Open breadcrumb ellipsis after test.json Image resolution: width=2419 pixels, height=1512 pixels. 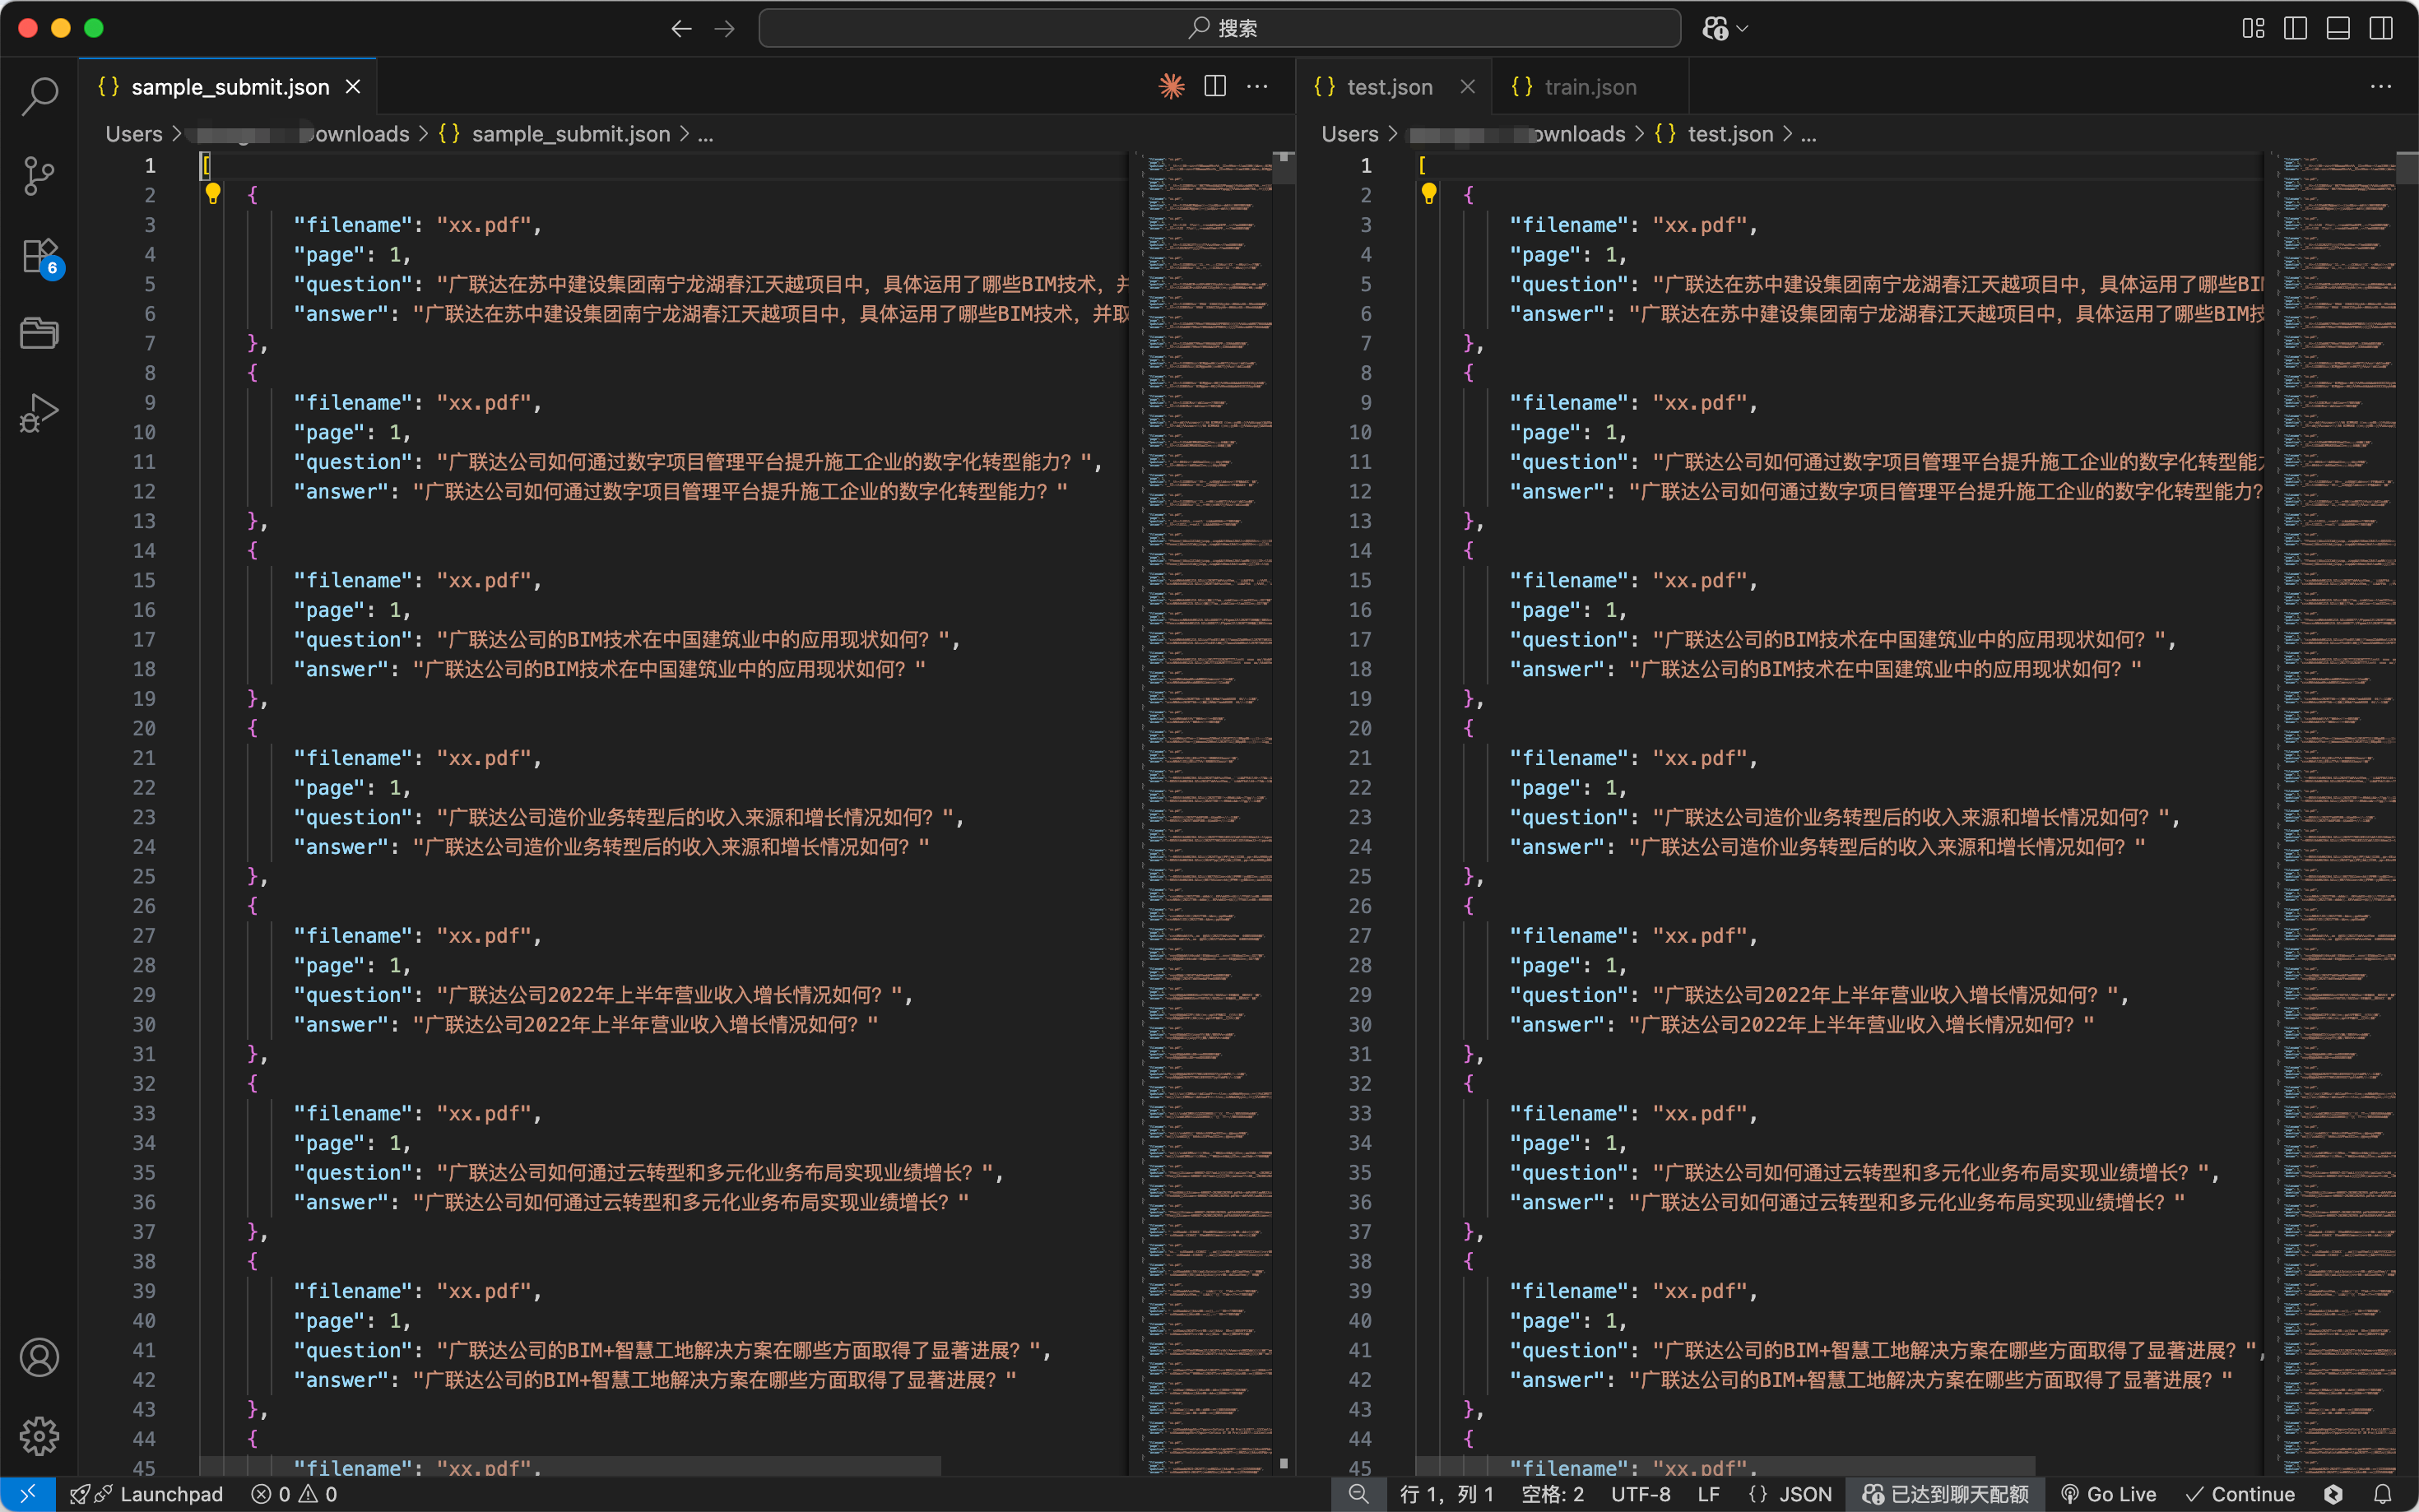coord(1808,134)
